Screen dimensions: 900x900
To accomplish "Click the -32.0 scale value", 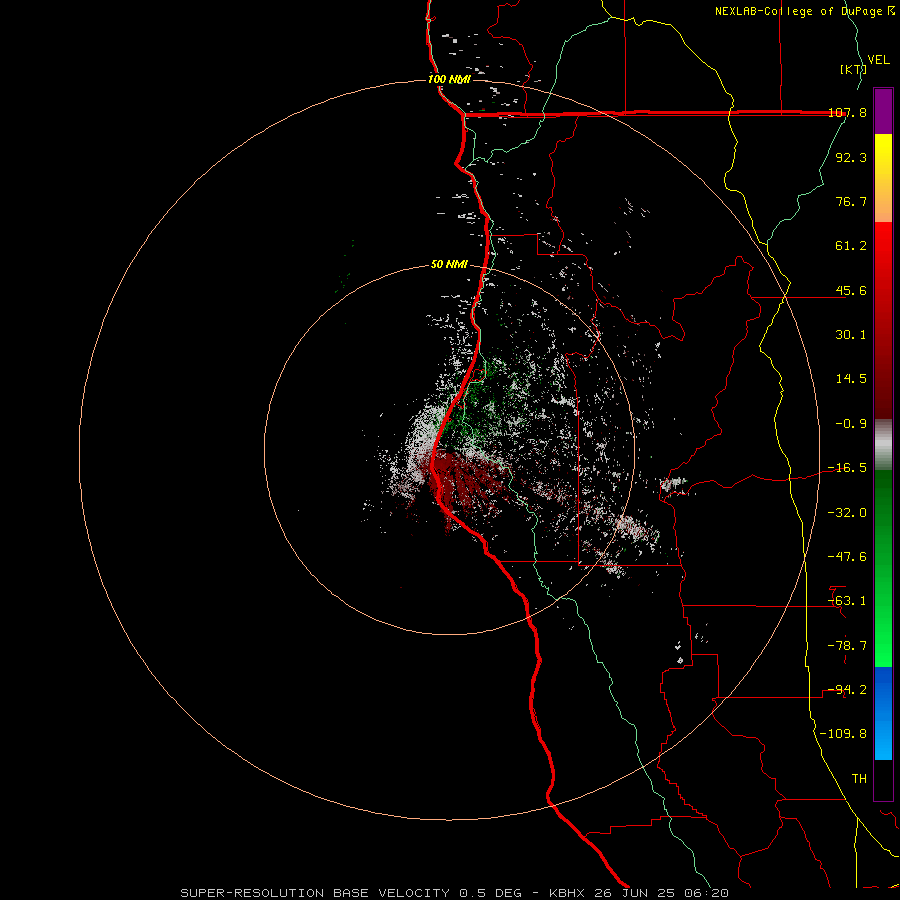I will click(847, 513).
